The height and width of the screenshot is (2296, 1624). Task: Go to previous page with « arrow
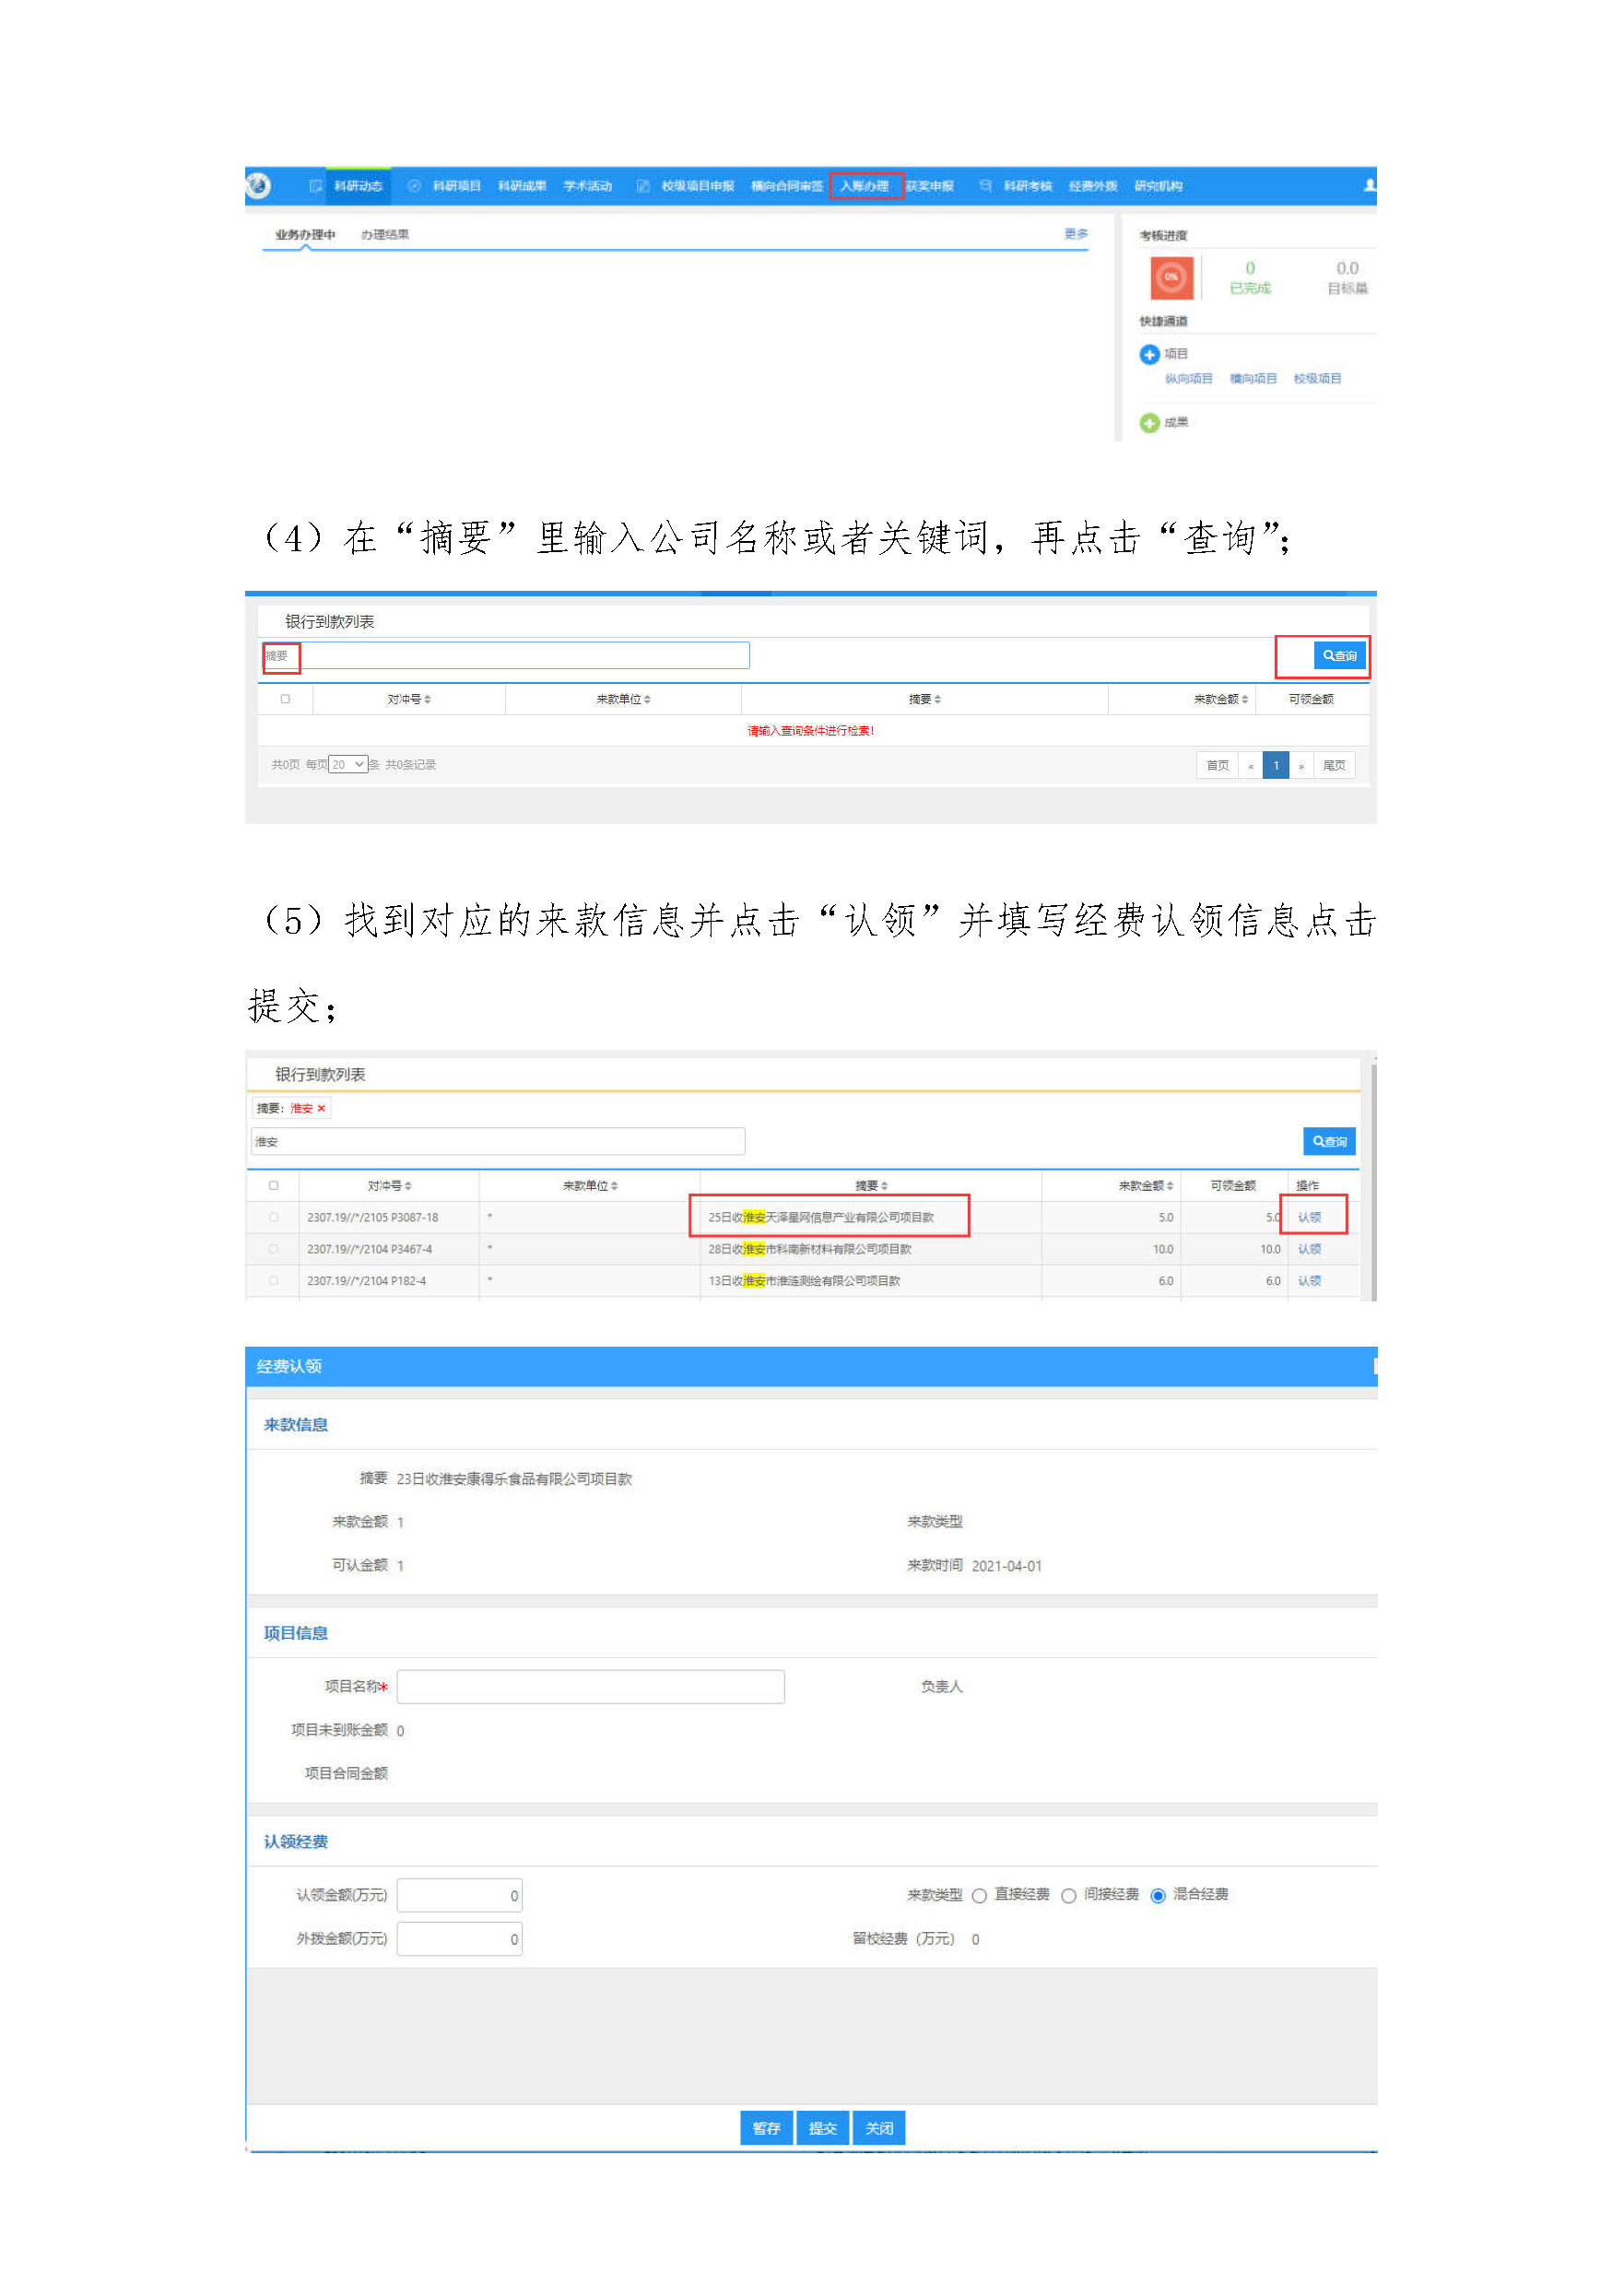1250,766
